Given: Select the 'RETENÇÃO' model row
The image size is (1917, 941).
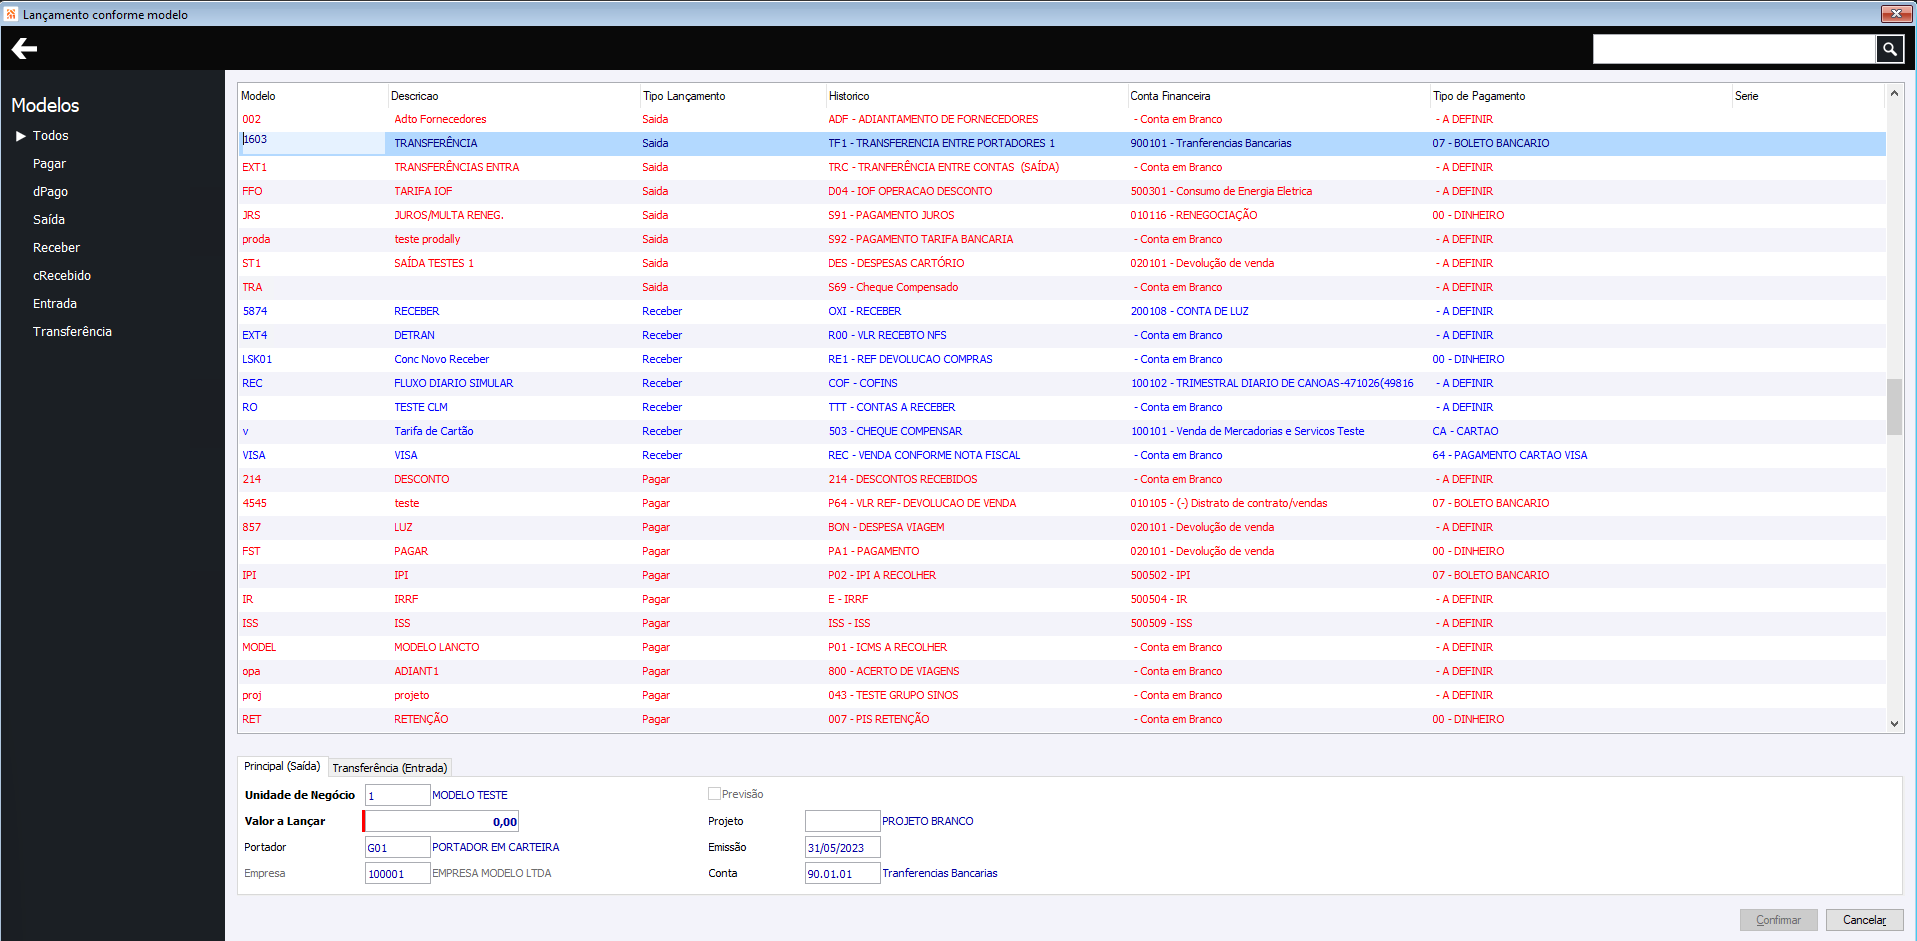Looking at the screenshot, I should [x=1061, y=719].
